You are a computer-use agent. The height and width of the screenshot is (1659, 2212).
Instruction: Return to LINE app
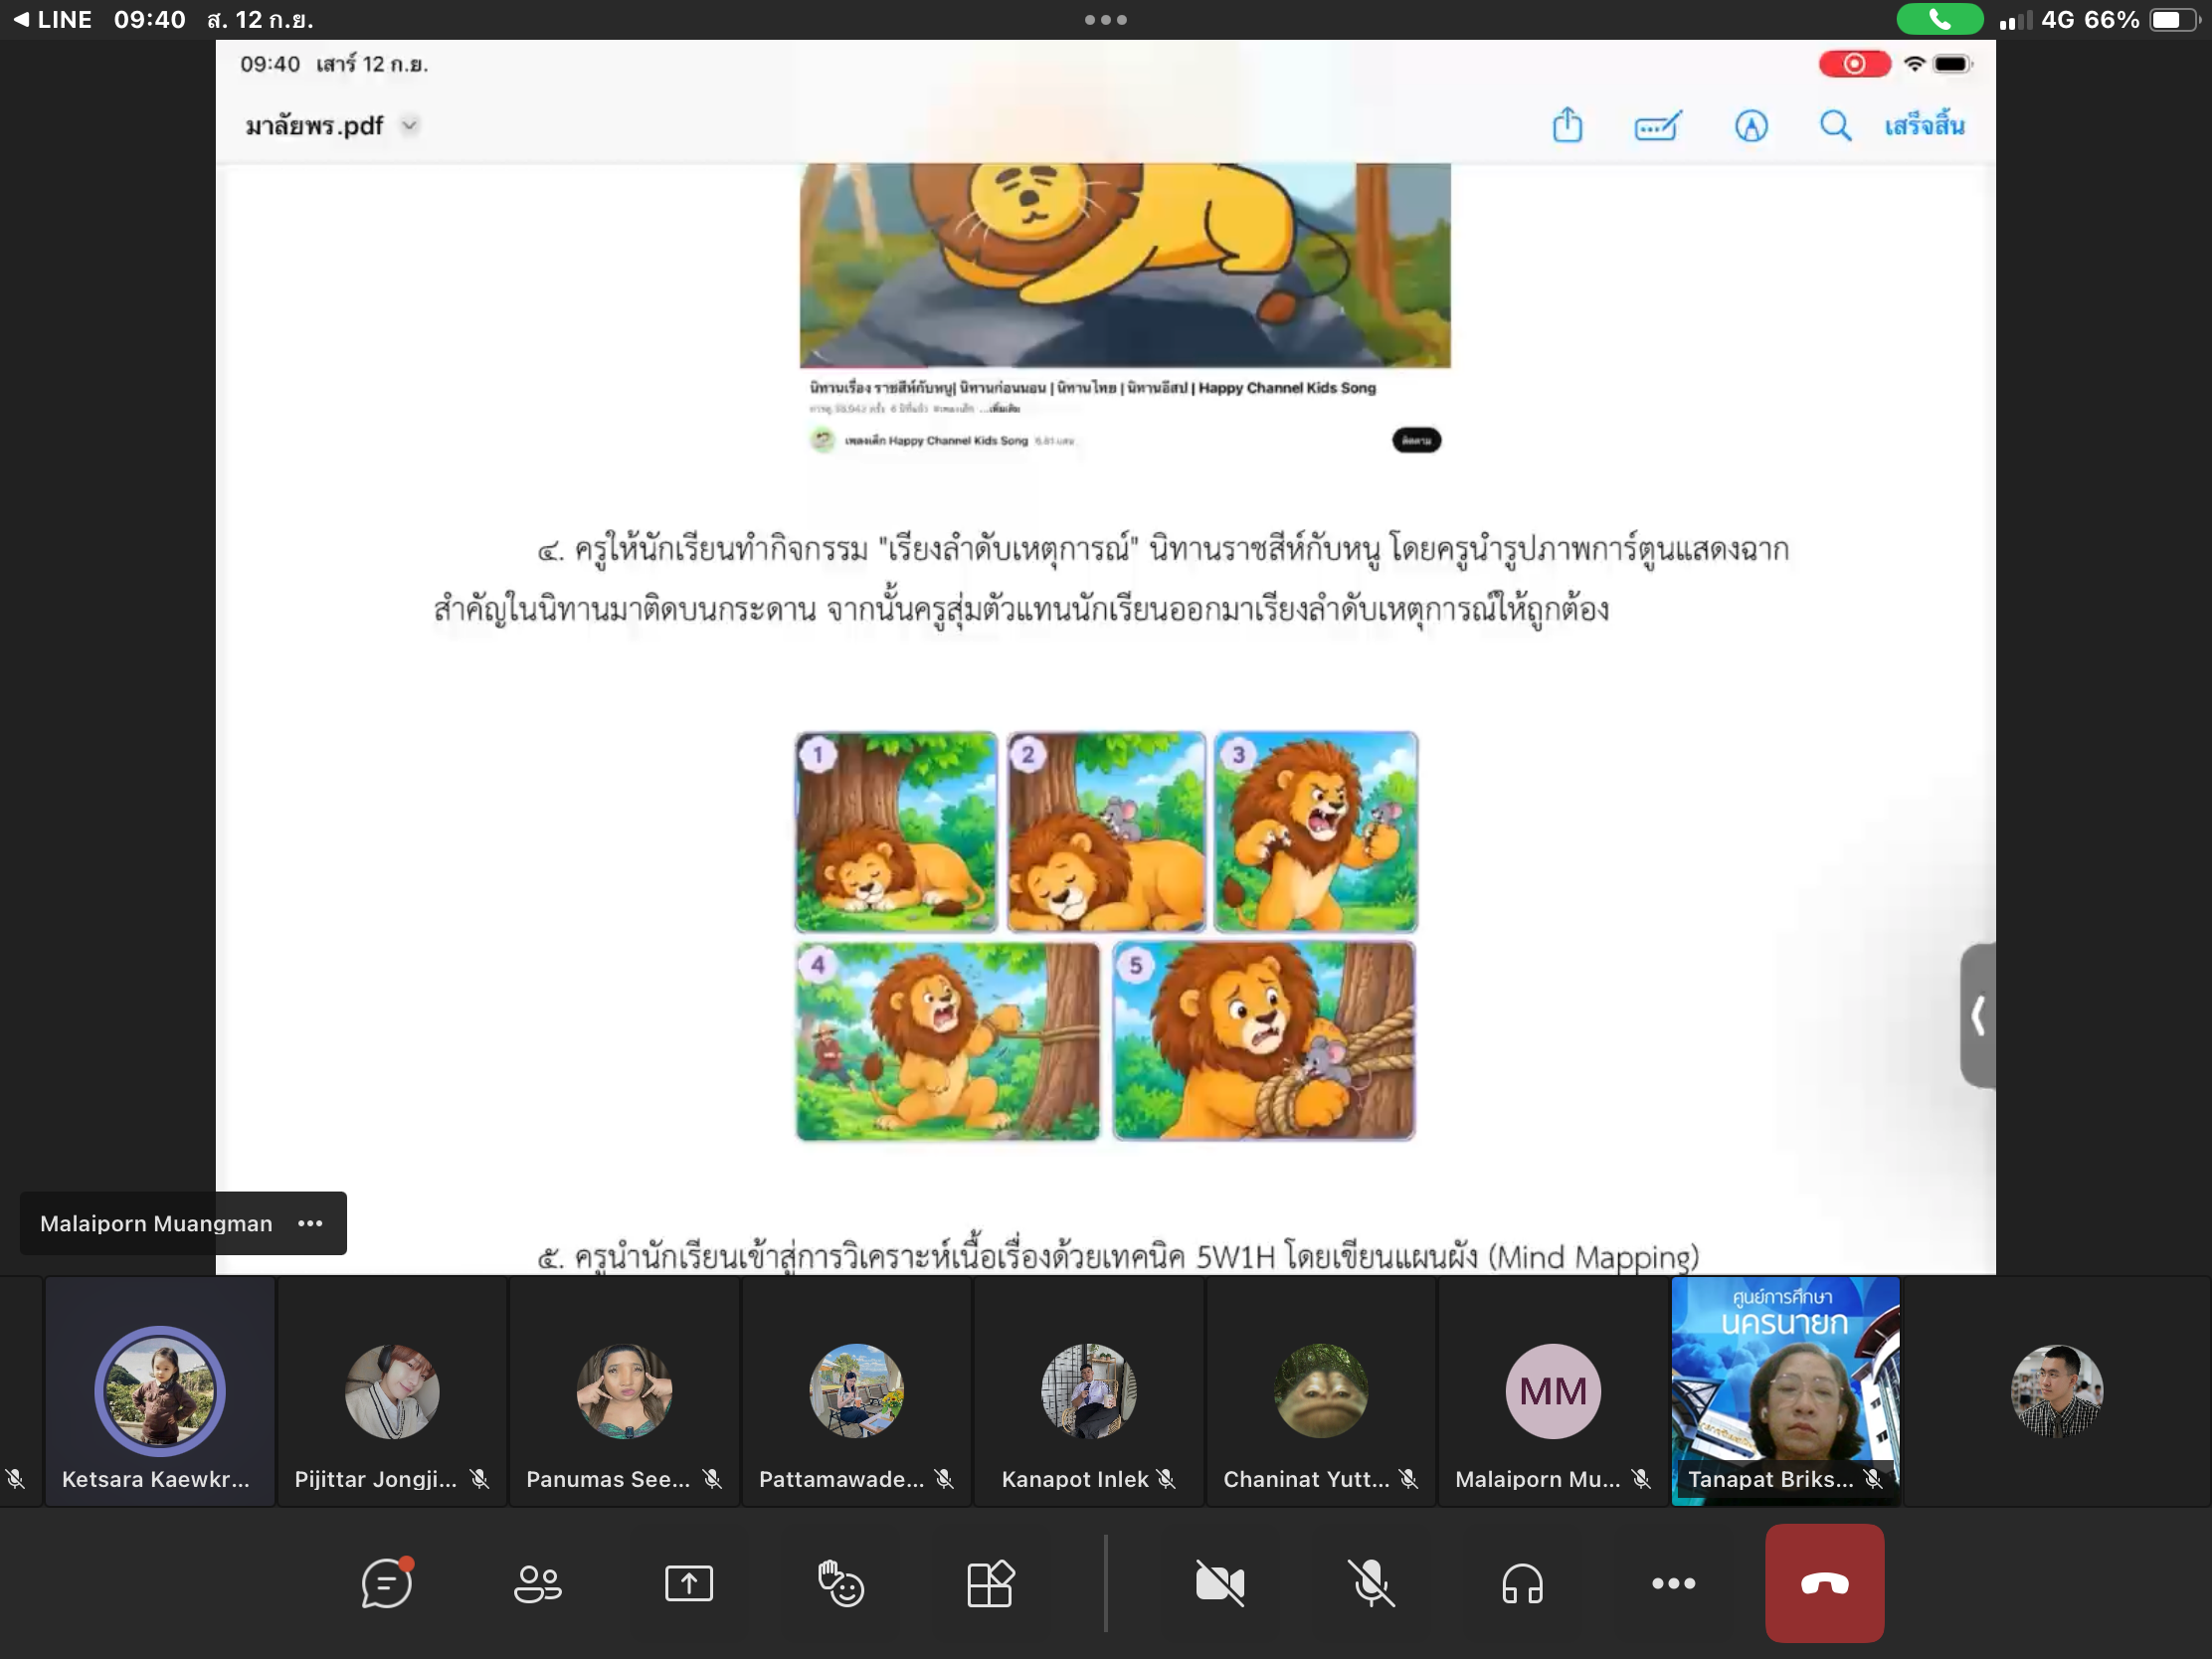pos(52,19)
